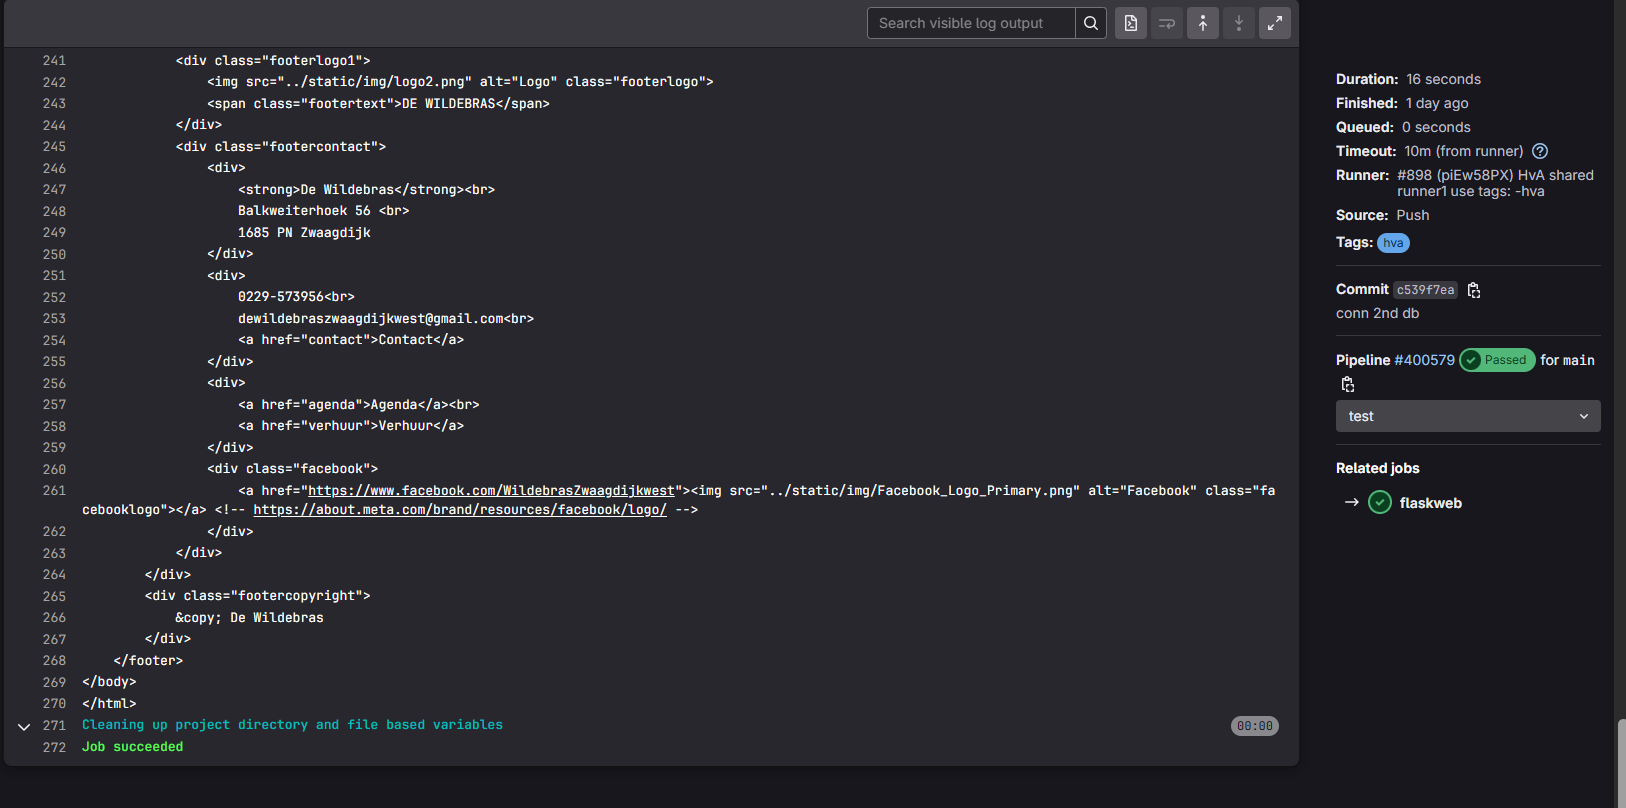This screenshot has width=1626, height=808.
Task: Open the test stage dropdown
Action: (1467, 416)
